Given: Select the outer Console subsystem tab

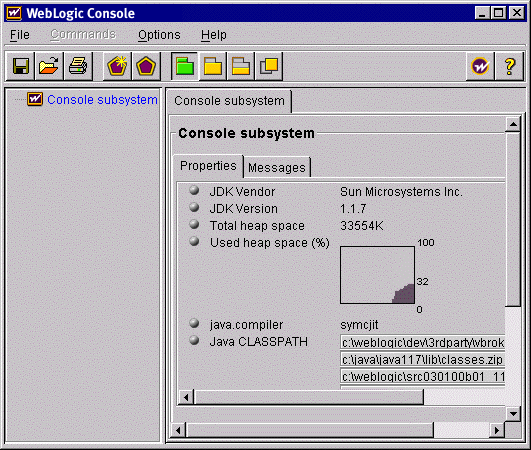Looking at the screenshot, I should (x=229, y=101).
